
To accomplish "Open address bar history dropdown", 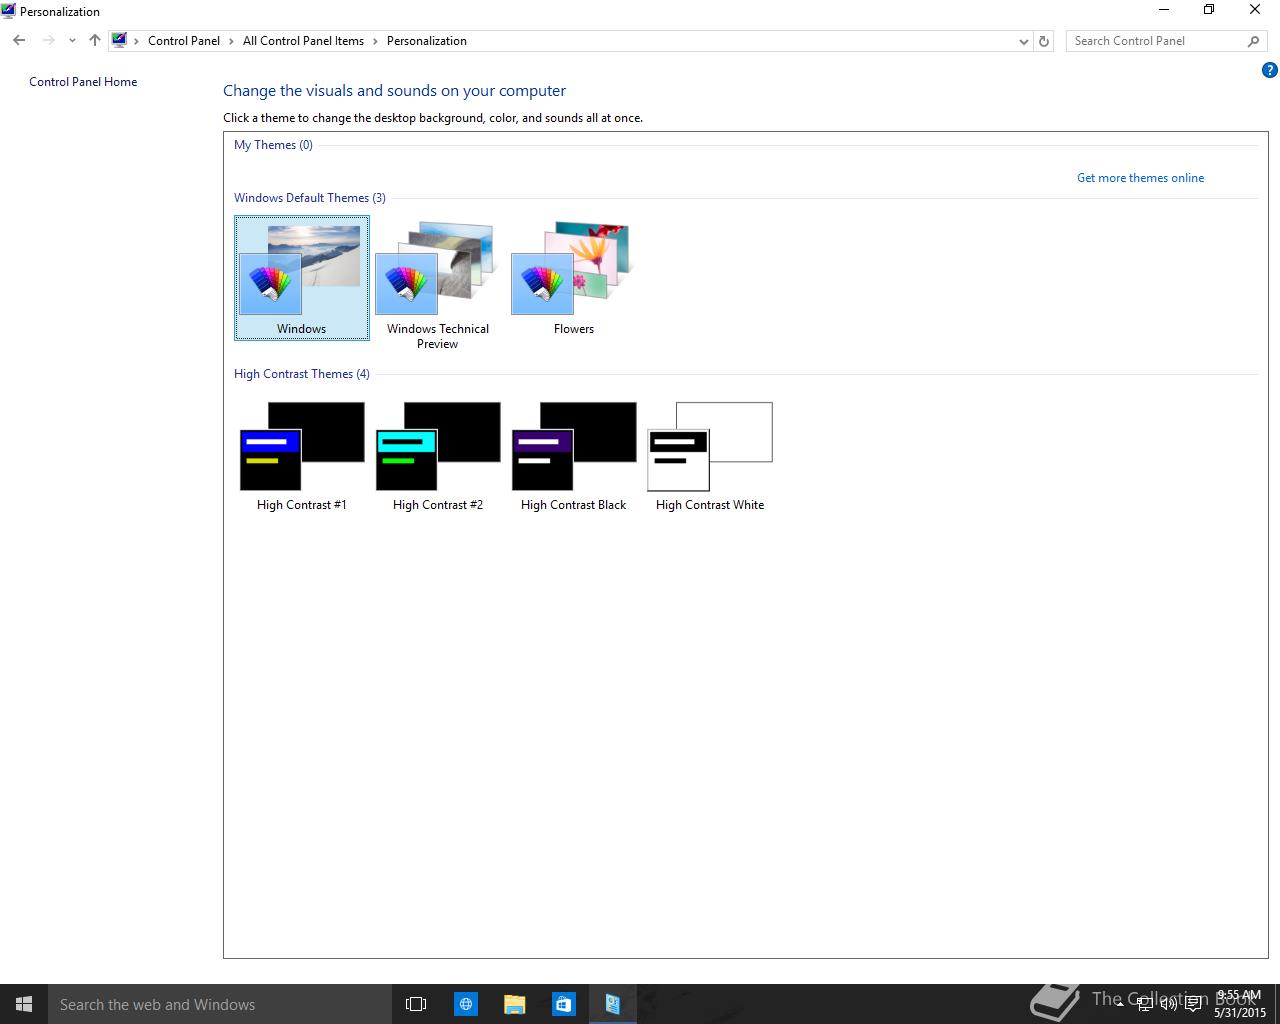I will click(x=1023, y=41).
